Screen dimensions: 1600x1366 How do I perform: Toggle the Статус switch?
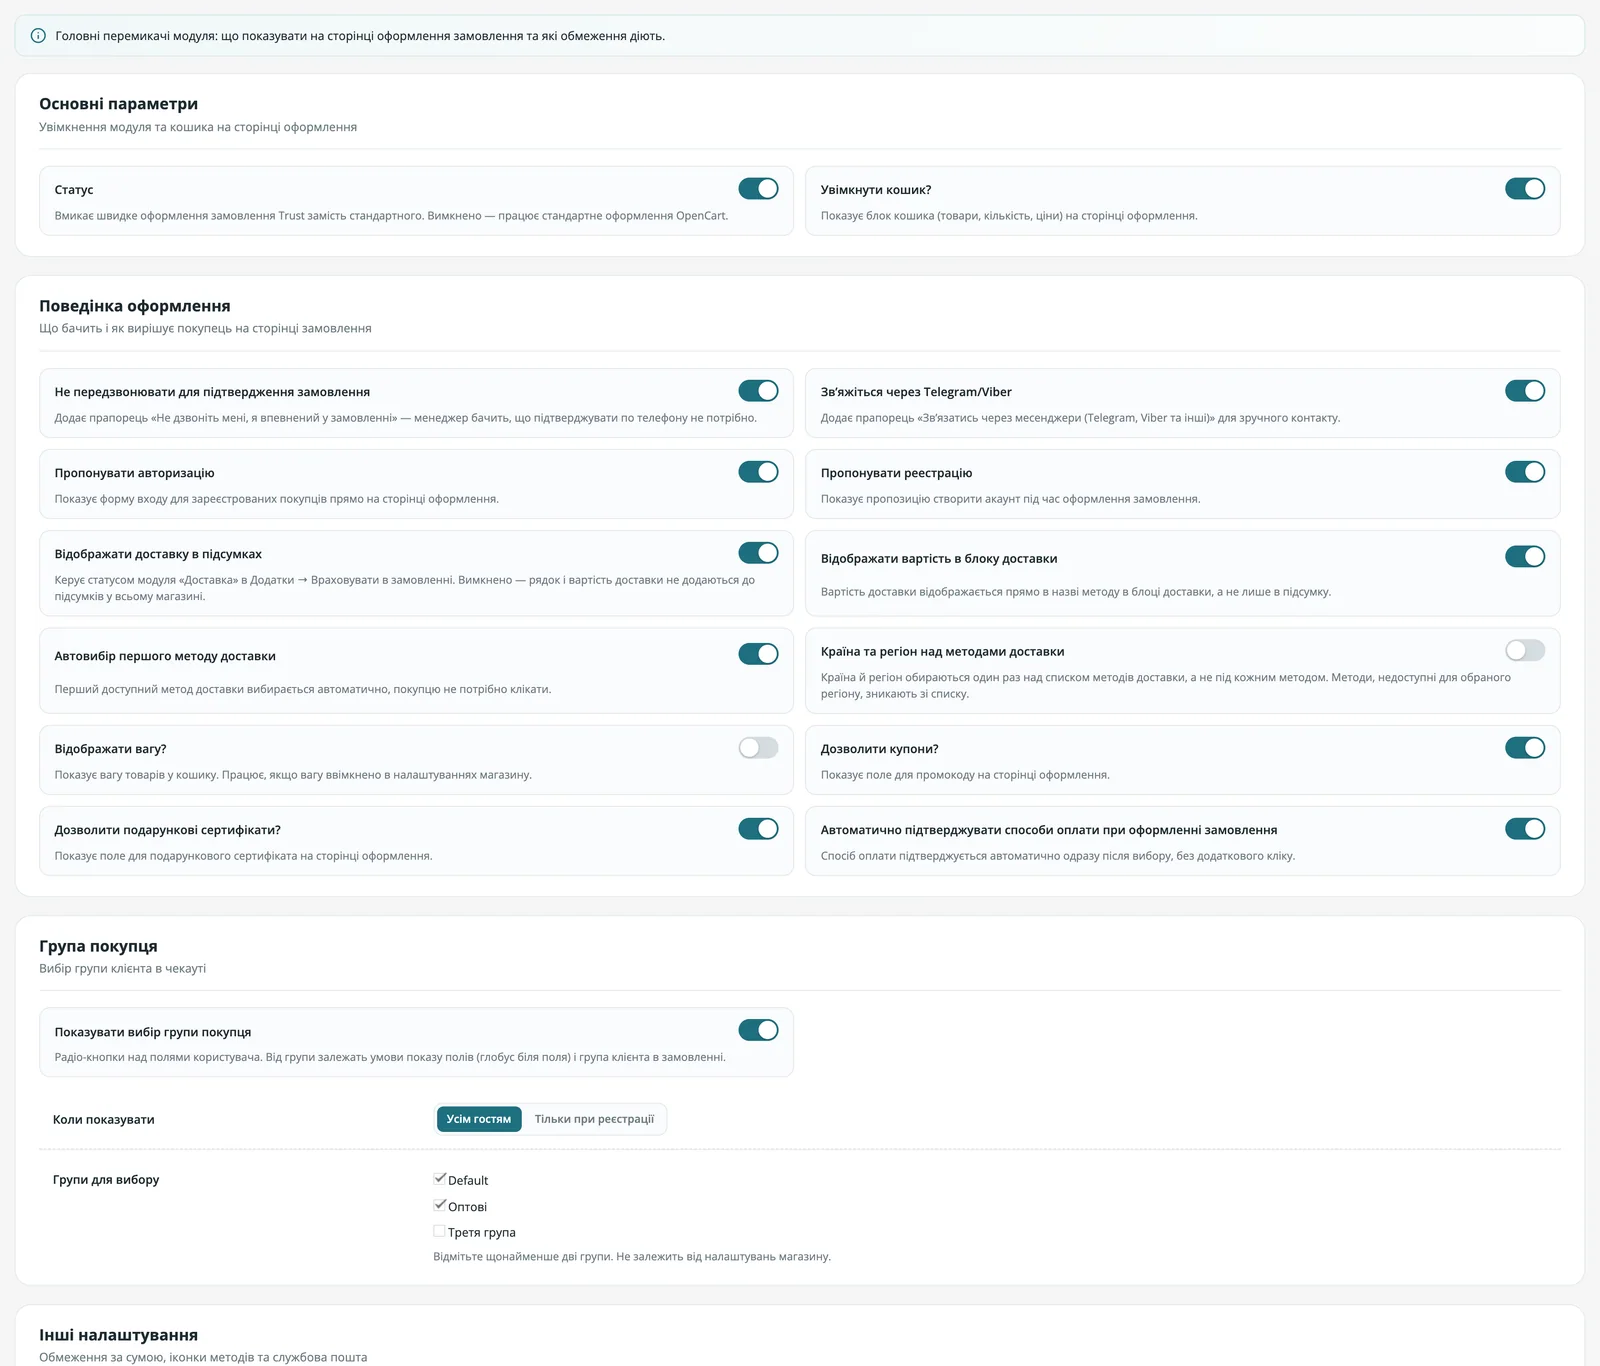758,189
